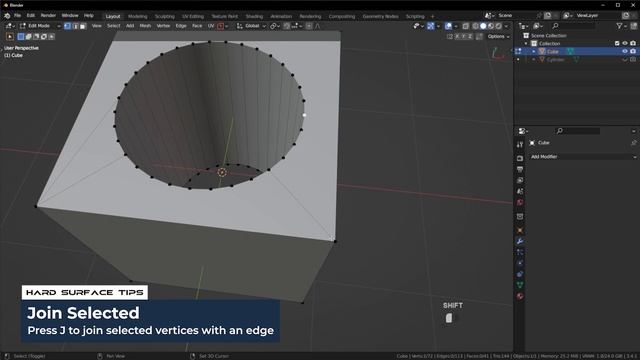Open the viewport Vertex menu
640x360 pixels.
[163, 26]
